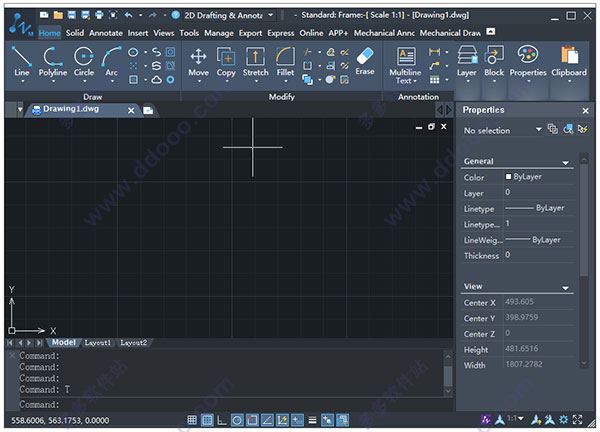Collapse the General section in Properties
The height and width of the screenshot is (432, 600).
[565, 163]
